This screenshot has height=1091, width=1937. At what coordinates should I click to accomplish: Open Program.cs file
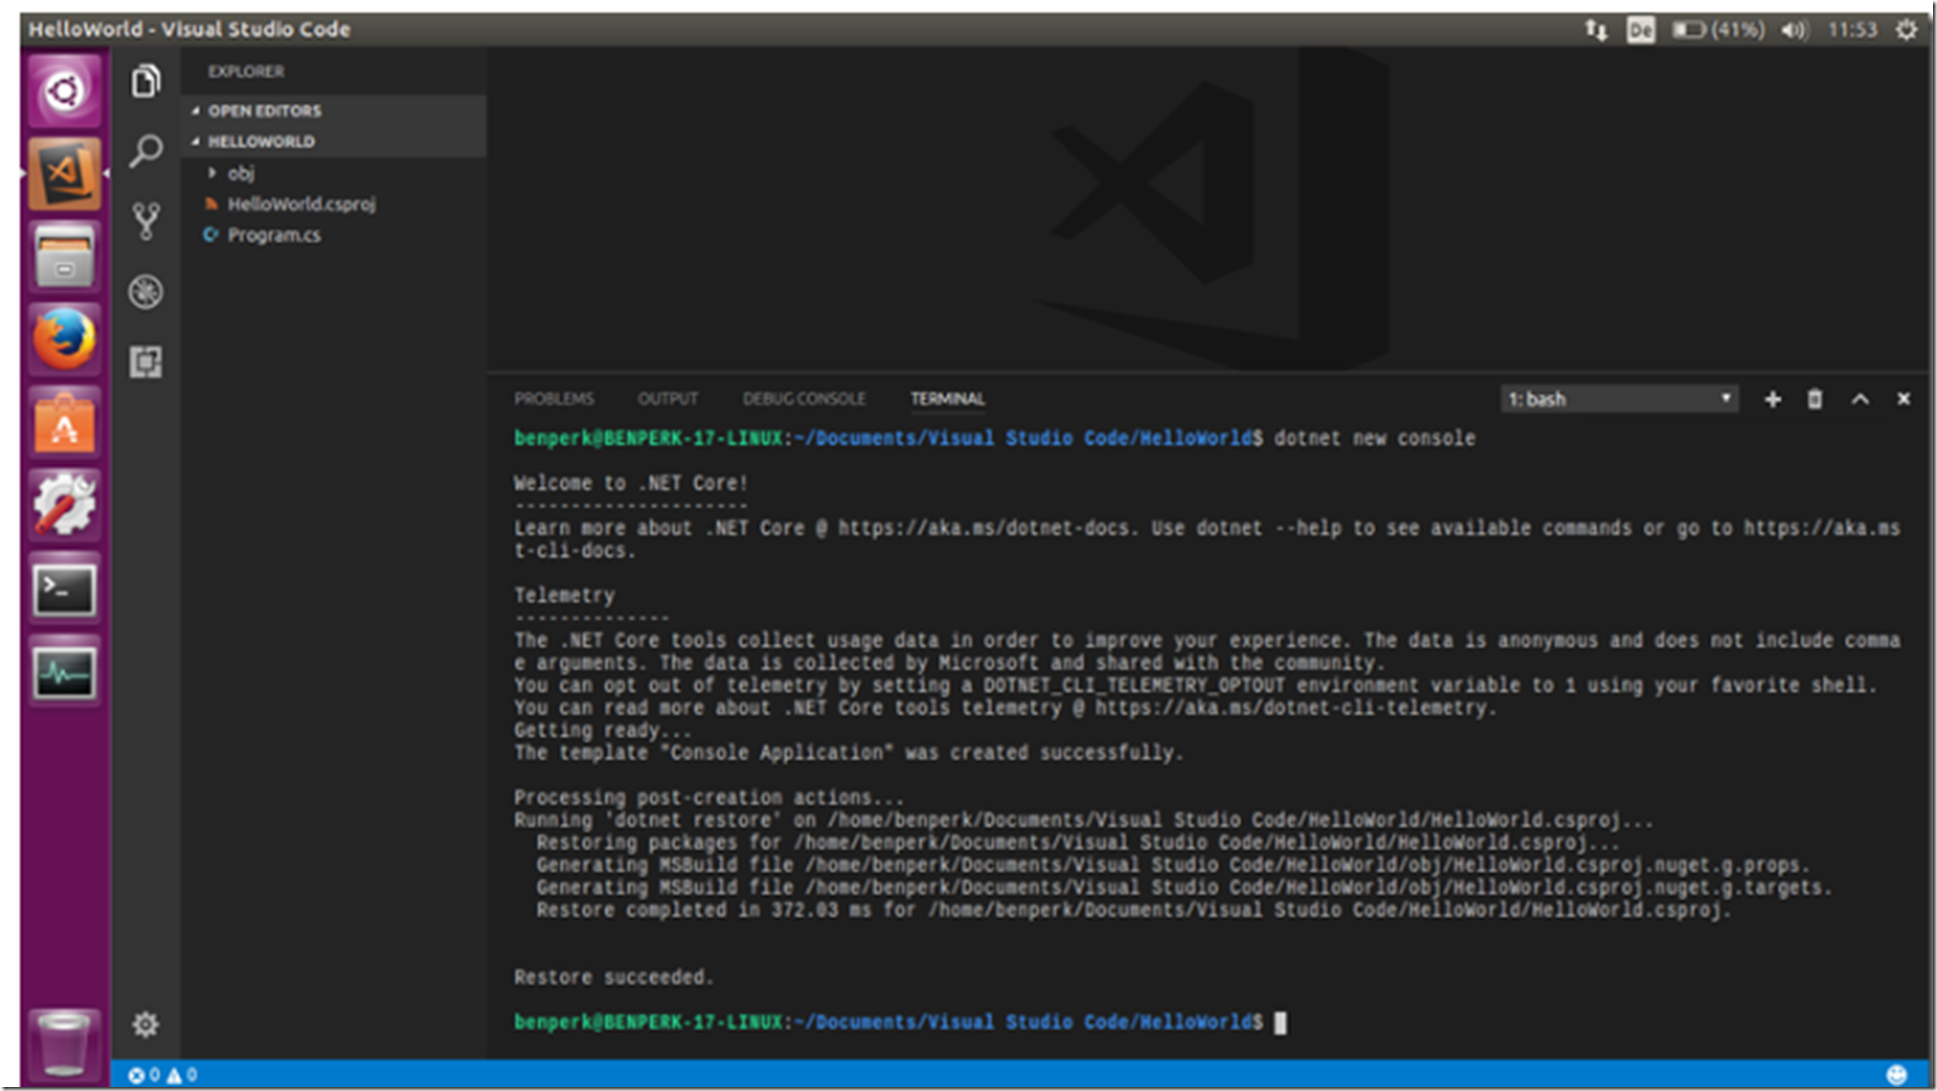click(273, 235)
